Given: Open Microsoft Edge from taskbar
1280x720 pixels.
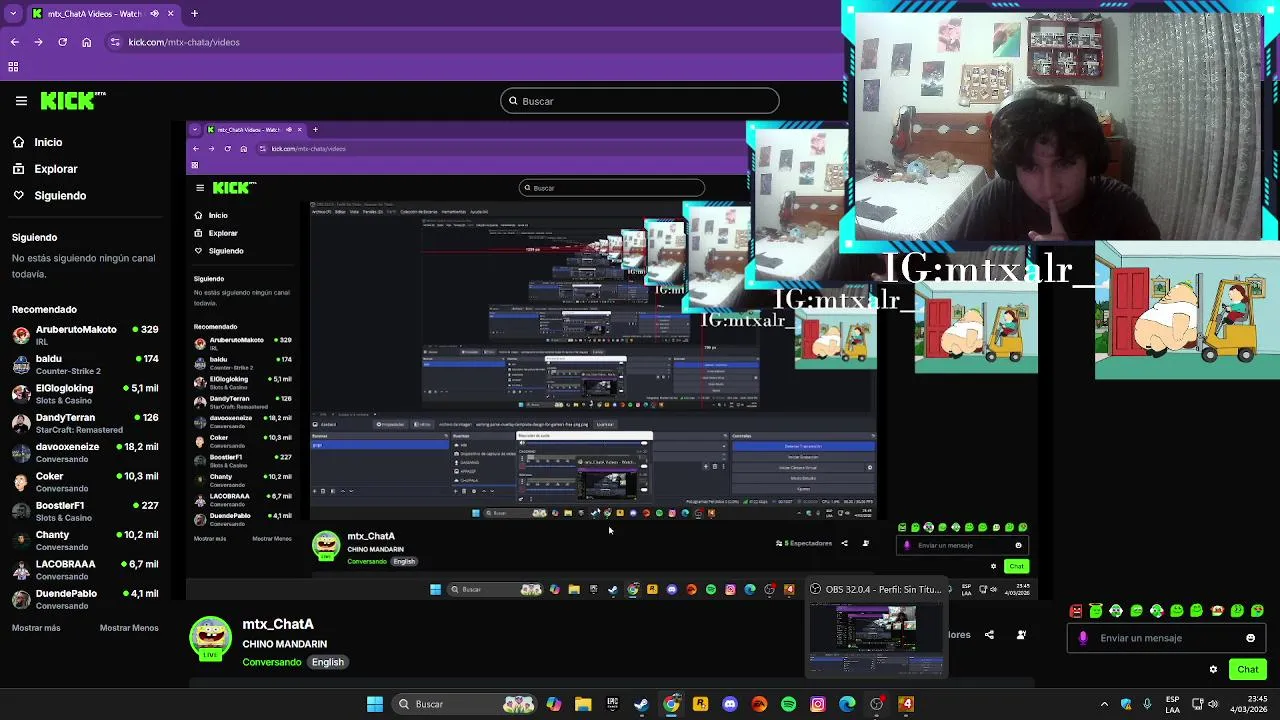Looking at the screenshot, I should 847,704.
